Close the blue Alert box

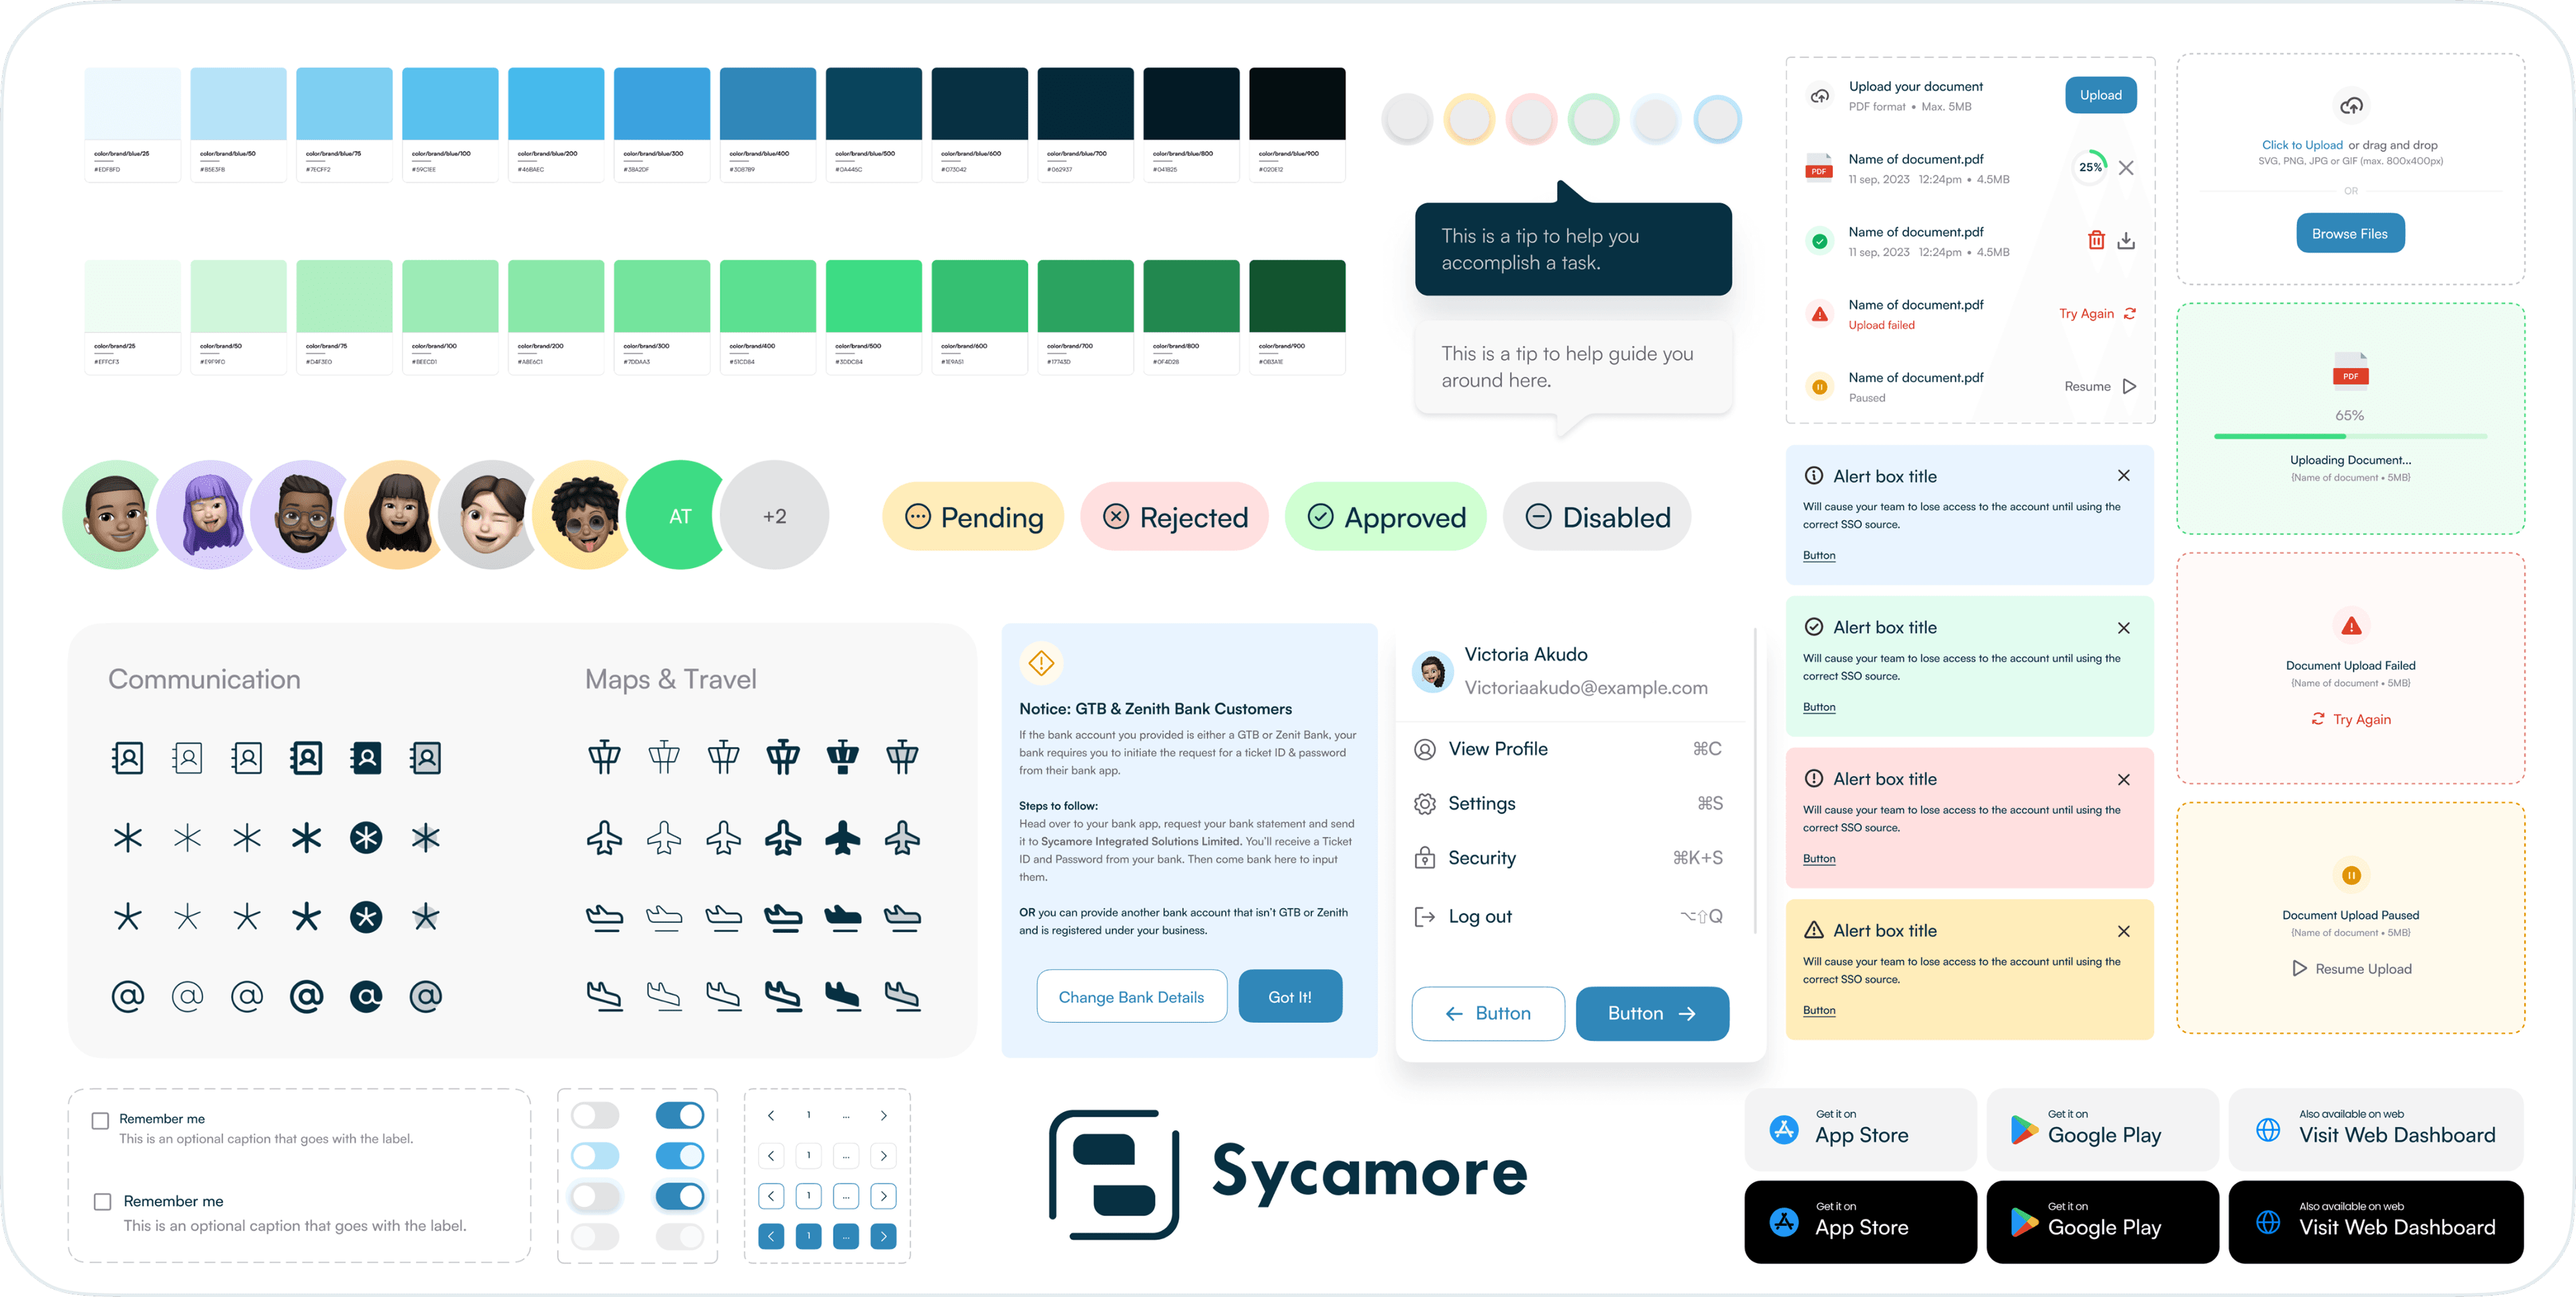tap(2123, 476)
